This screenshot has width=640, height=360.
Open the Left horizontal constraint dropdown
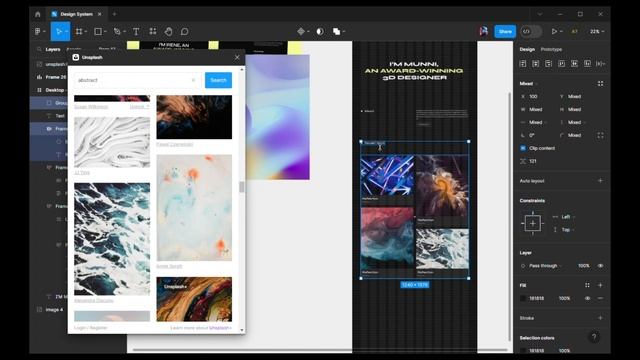pos(568,217)
